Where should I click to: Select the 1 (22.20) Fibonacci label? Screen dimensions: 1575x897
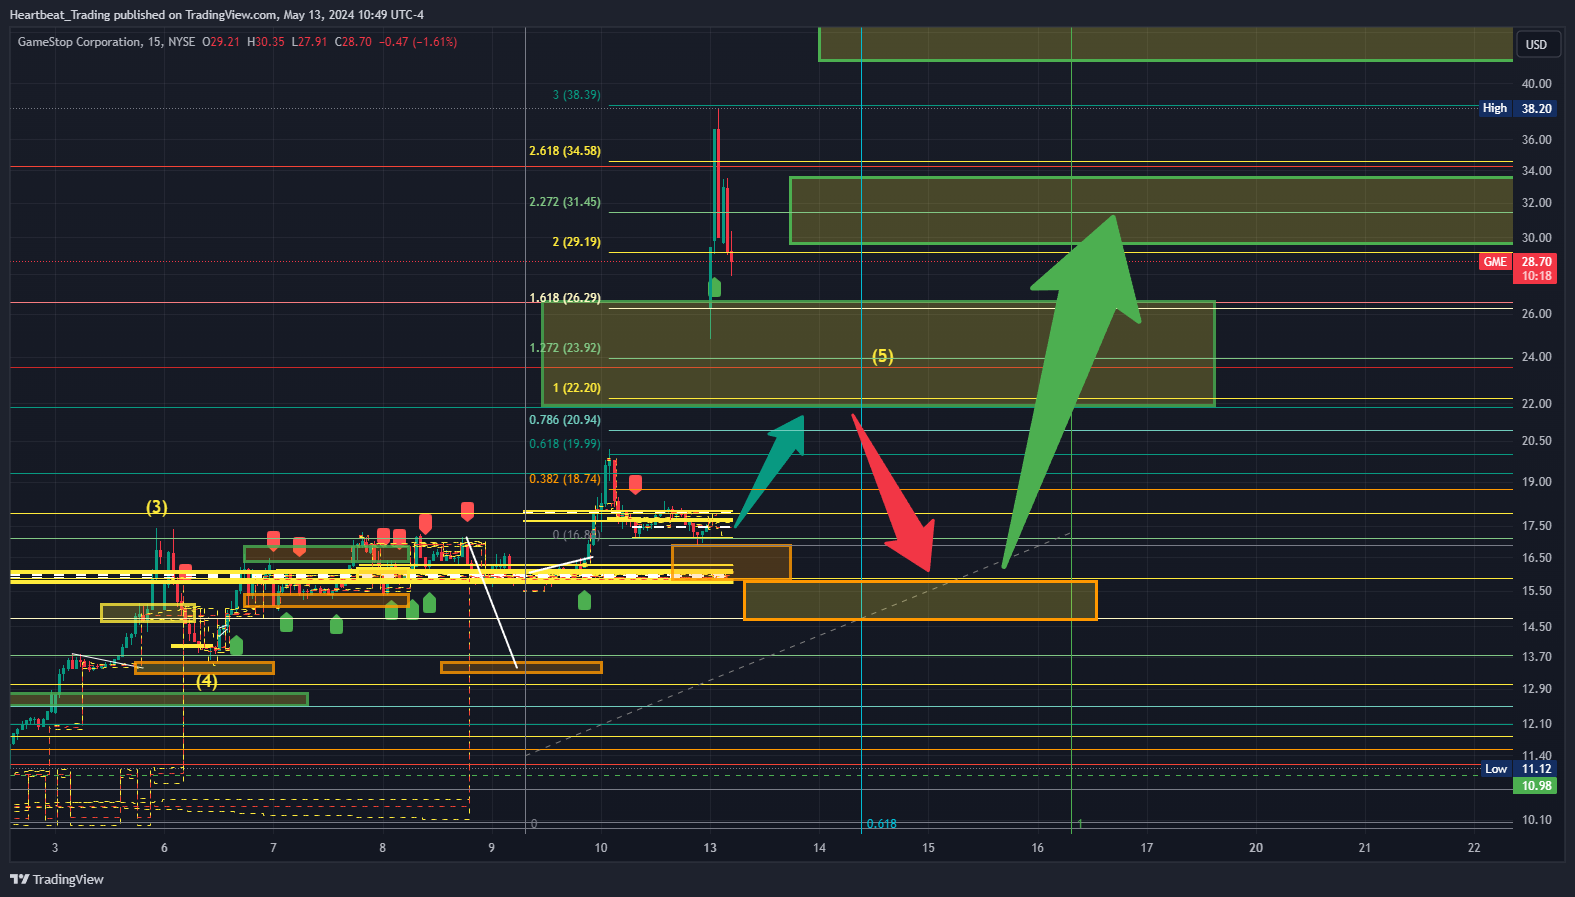click(x=576, y=388)
